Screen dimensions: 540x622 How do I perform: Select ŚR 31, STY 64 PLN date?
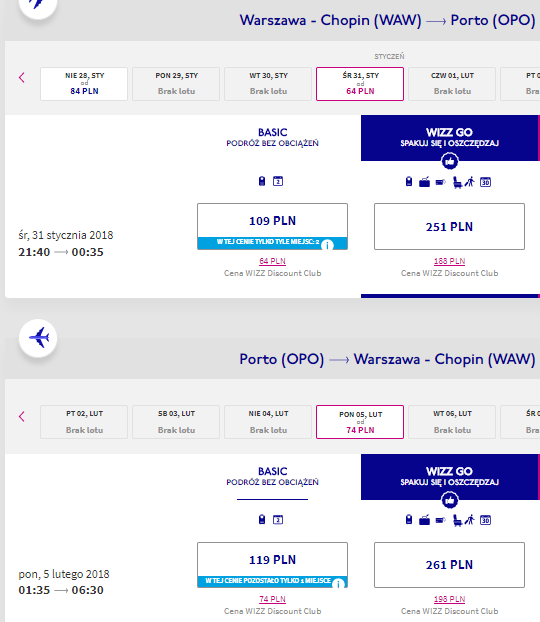click(x=360, y=84)
